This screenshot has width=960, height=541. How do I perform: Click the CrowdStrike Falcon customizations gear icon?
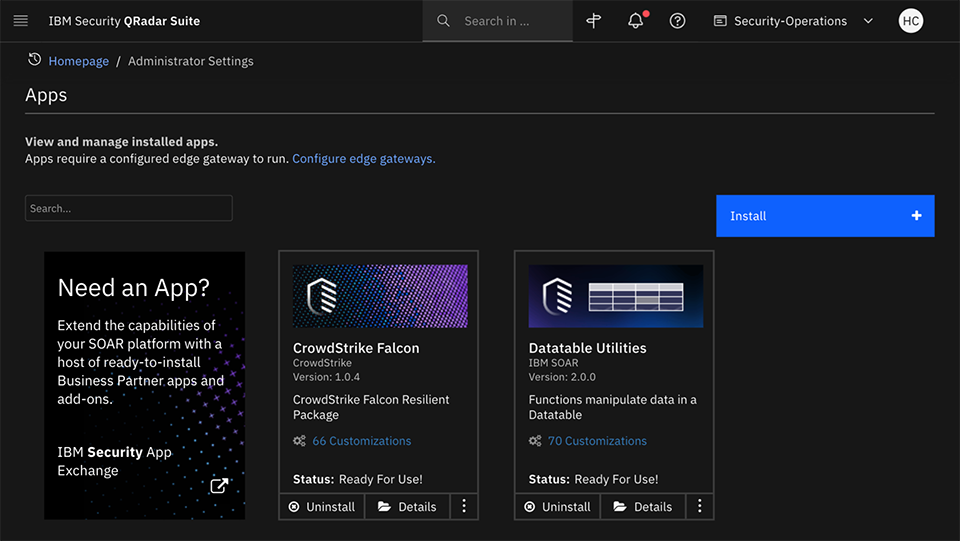pos(299,441)
